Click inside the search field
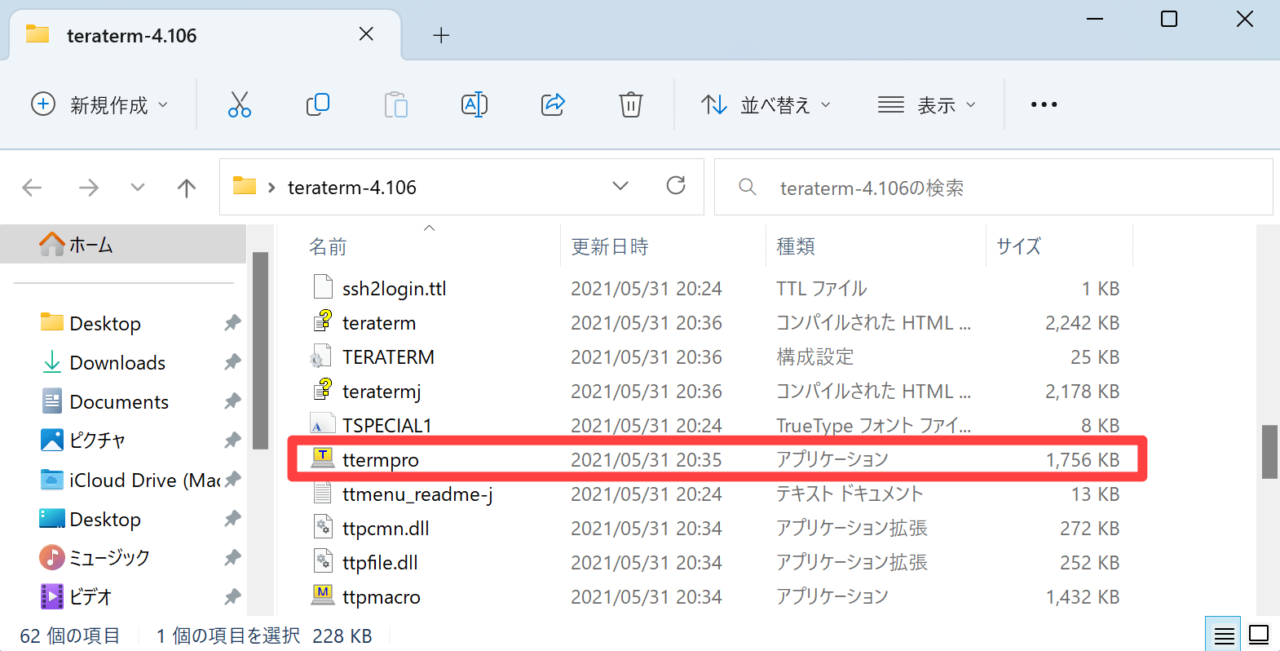The width and height of the screenshot is (1280, 651). (x=990, y=186)
